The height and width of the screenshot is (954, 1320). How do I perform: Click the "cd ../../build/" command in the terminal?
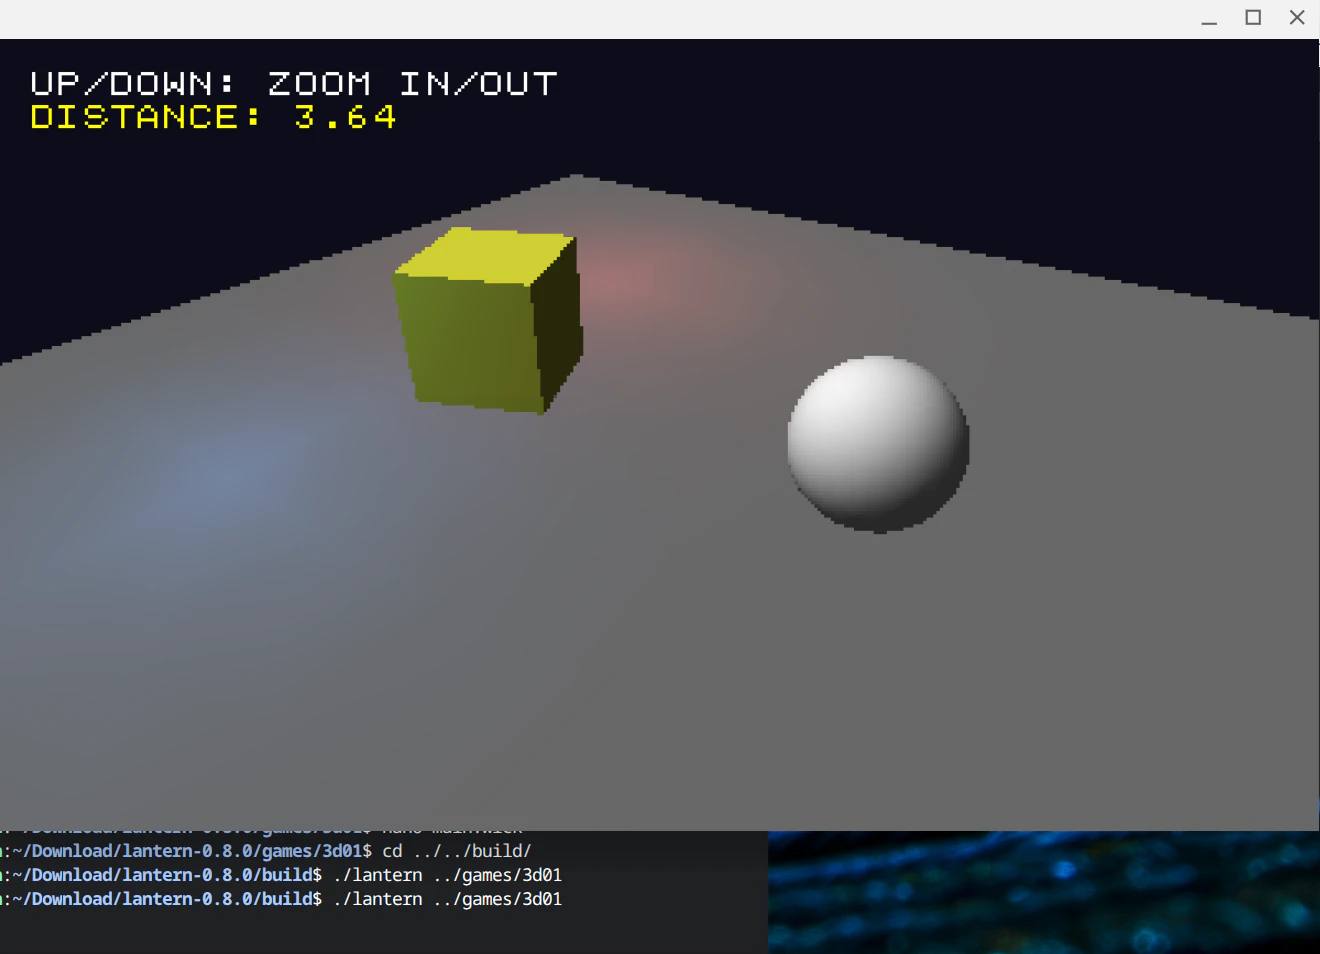(x=457, y=851)
